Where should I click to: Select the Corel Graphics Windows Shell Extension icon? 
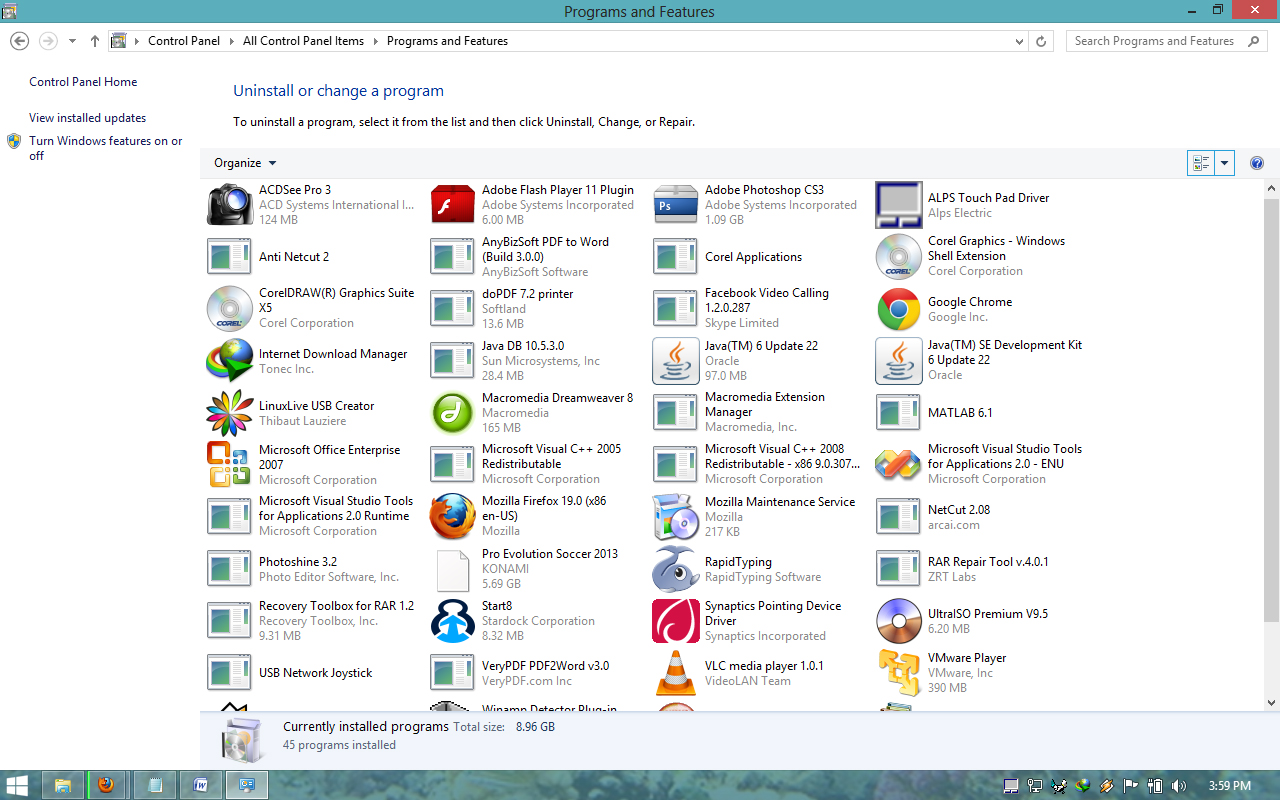[x=899, y=256]
